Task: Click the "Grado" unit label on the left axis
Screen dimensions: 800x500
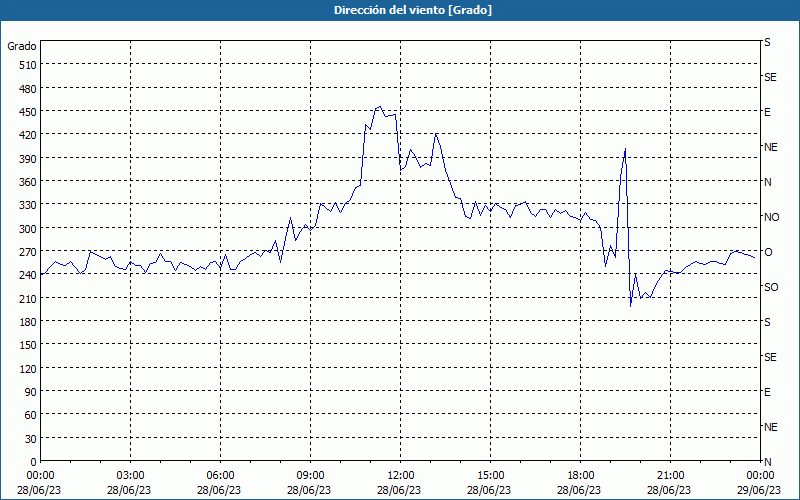Action: (x=22, y=46)
